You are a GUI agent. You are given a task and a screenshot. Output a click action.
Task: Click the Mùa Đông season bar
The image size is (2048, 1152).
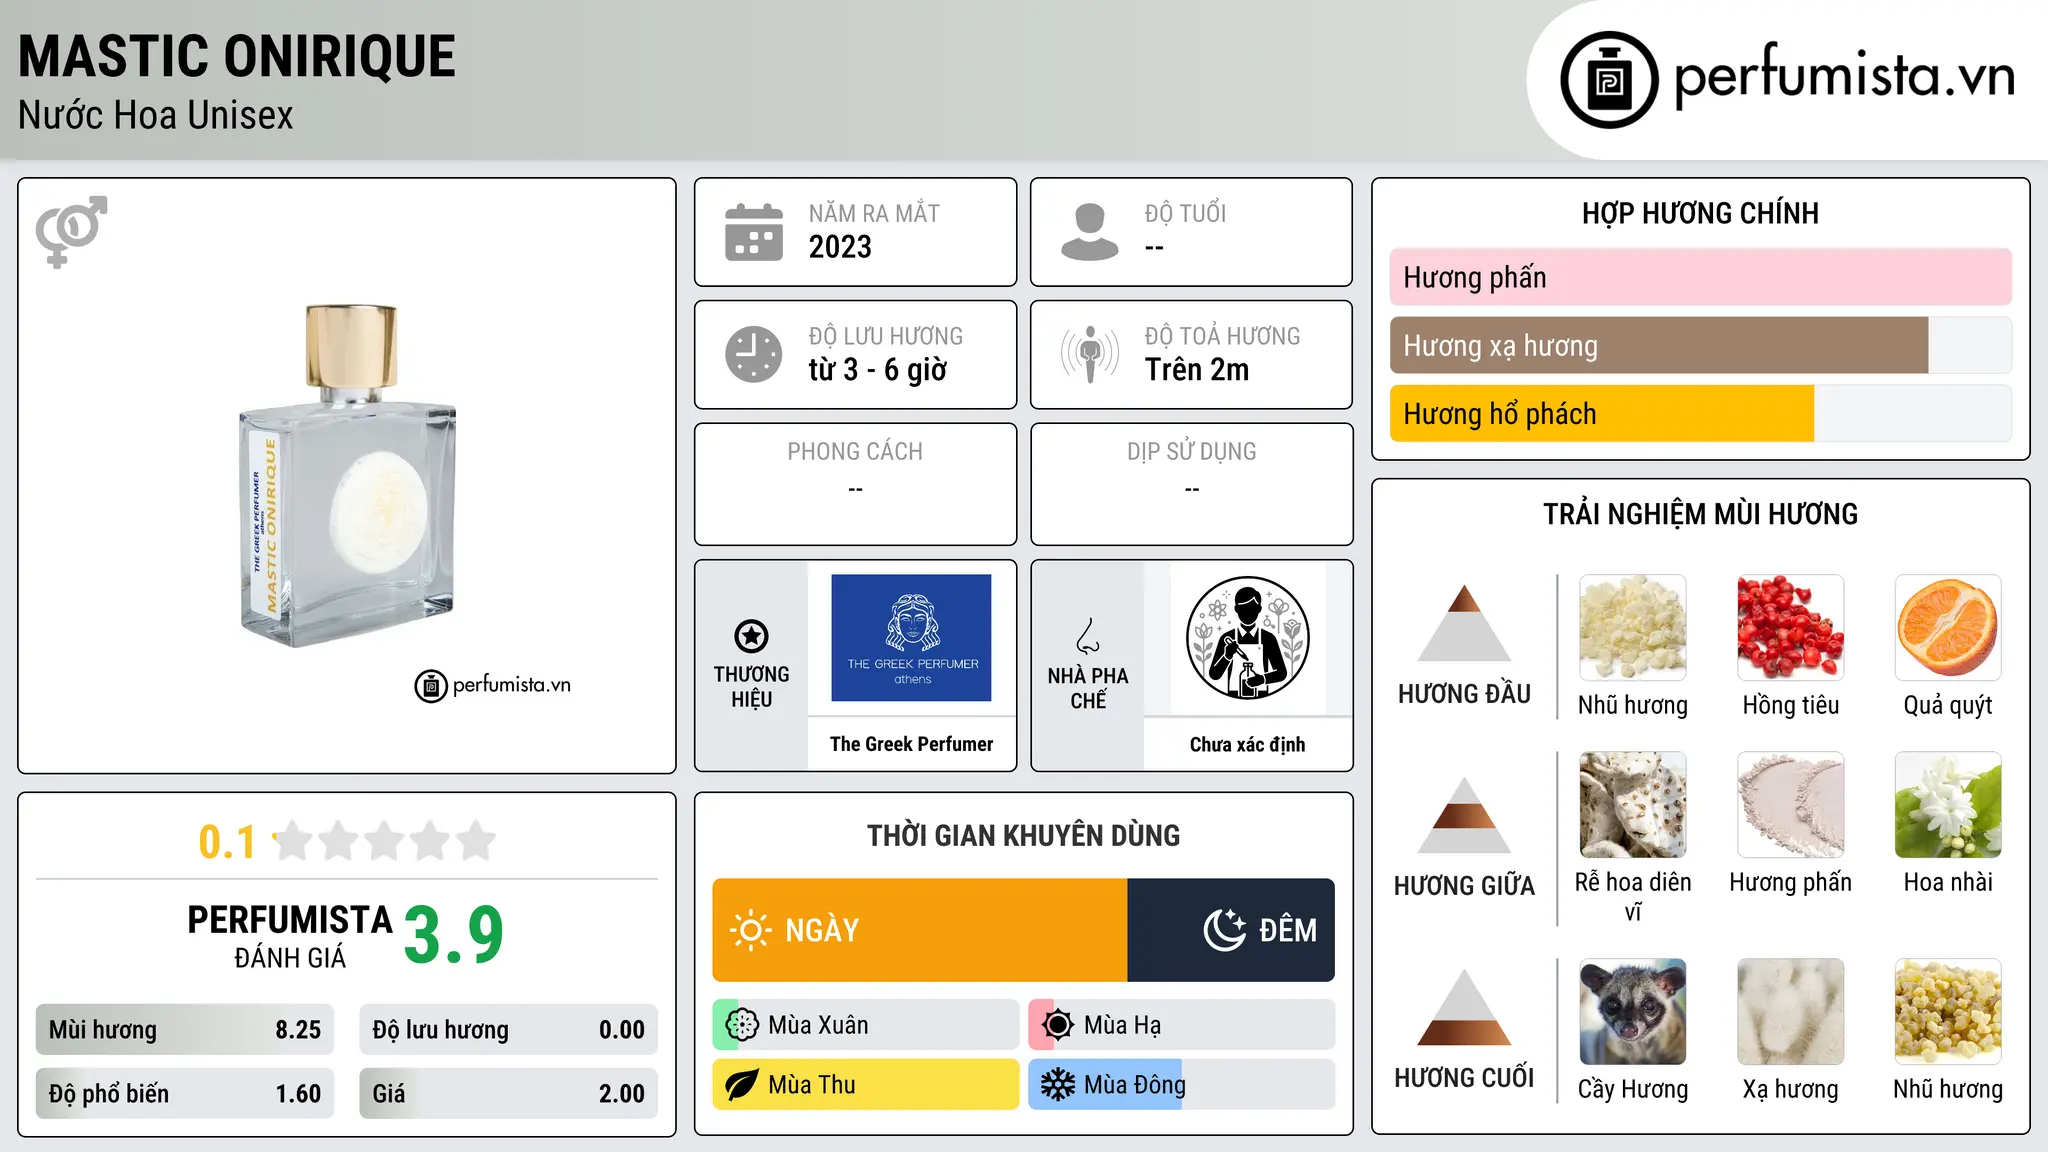1182,1085
